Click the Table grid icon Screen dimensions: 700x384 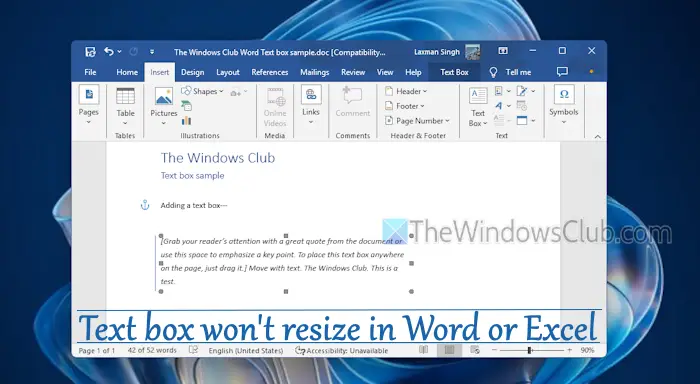pos(125,96)
